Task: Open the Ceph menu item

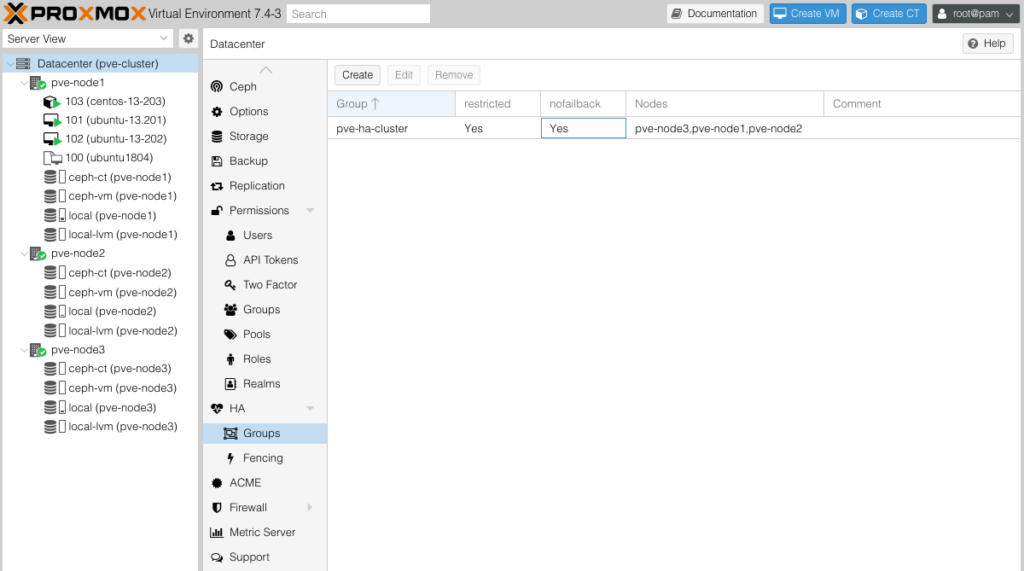Action: click(265, 87)
